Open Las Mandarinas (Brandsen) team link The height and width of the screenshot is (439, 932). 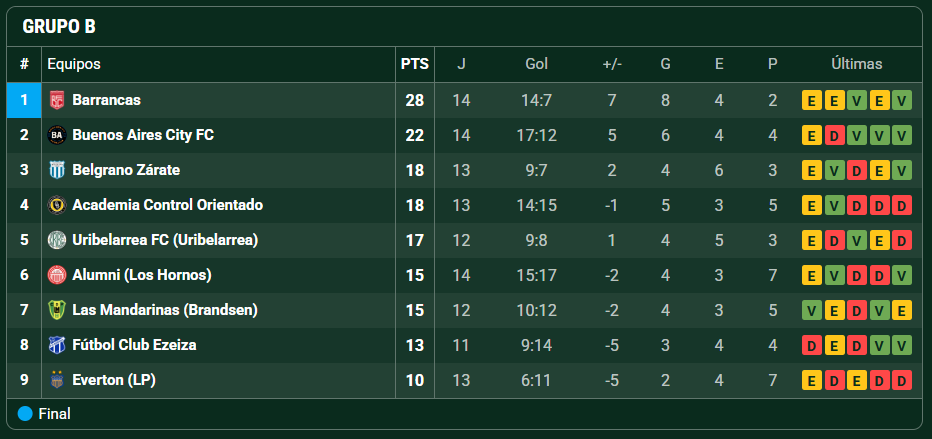pyautogui.click(x=165, y=310)
